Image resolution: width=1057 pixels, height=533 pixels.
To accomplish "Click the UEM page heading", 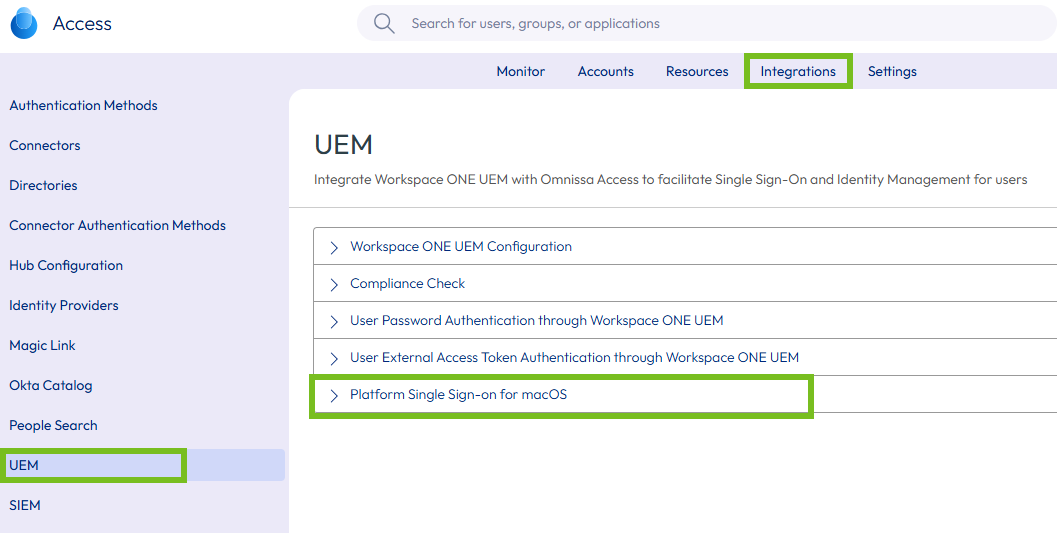I will (x=344, y=145).
